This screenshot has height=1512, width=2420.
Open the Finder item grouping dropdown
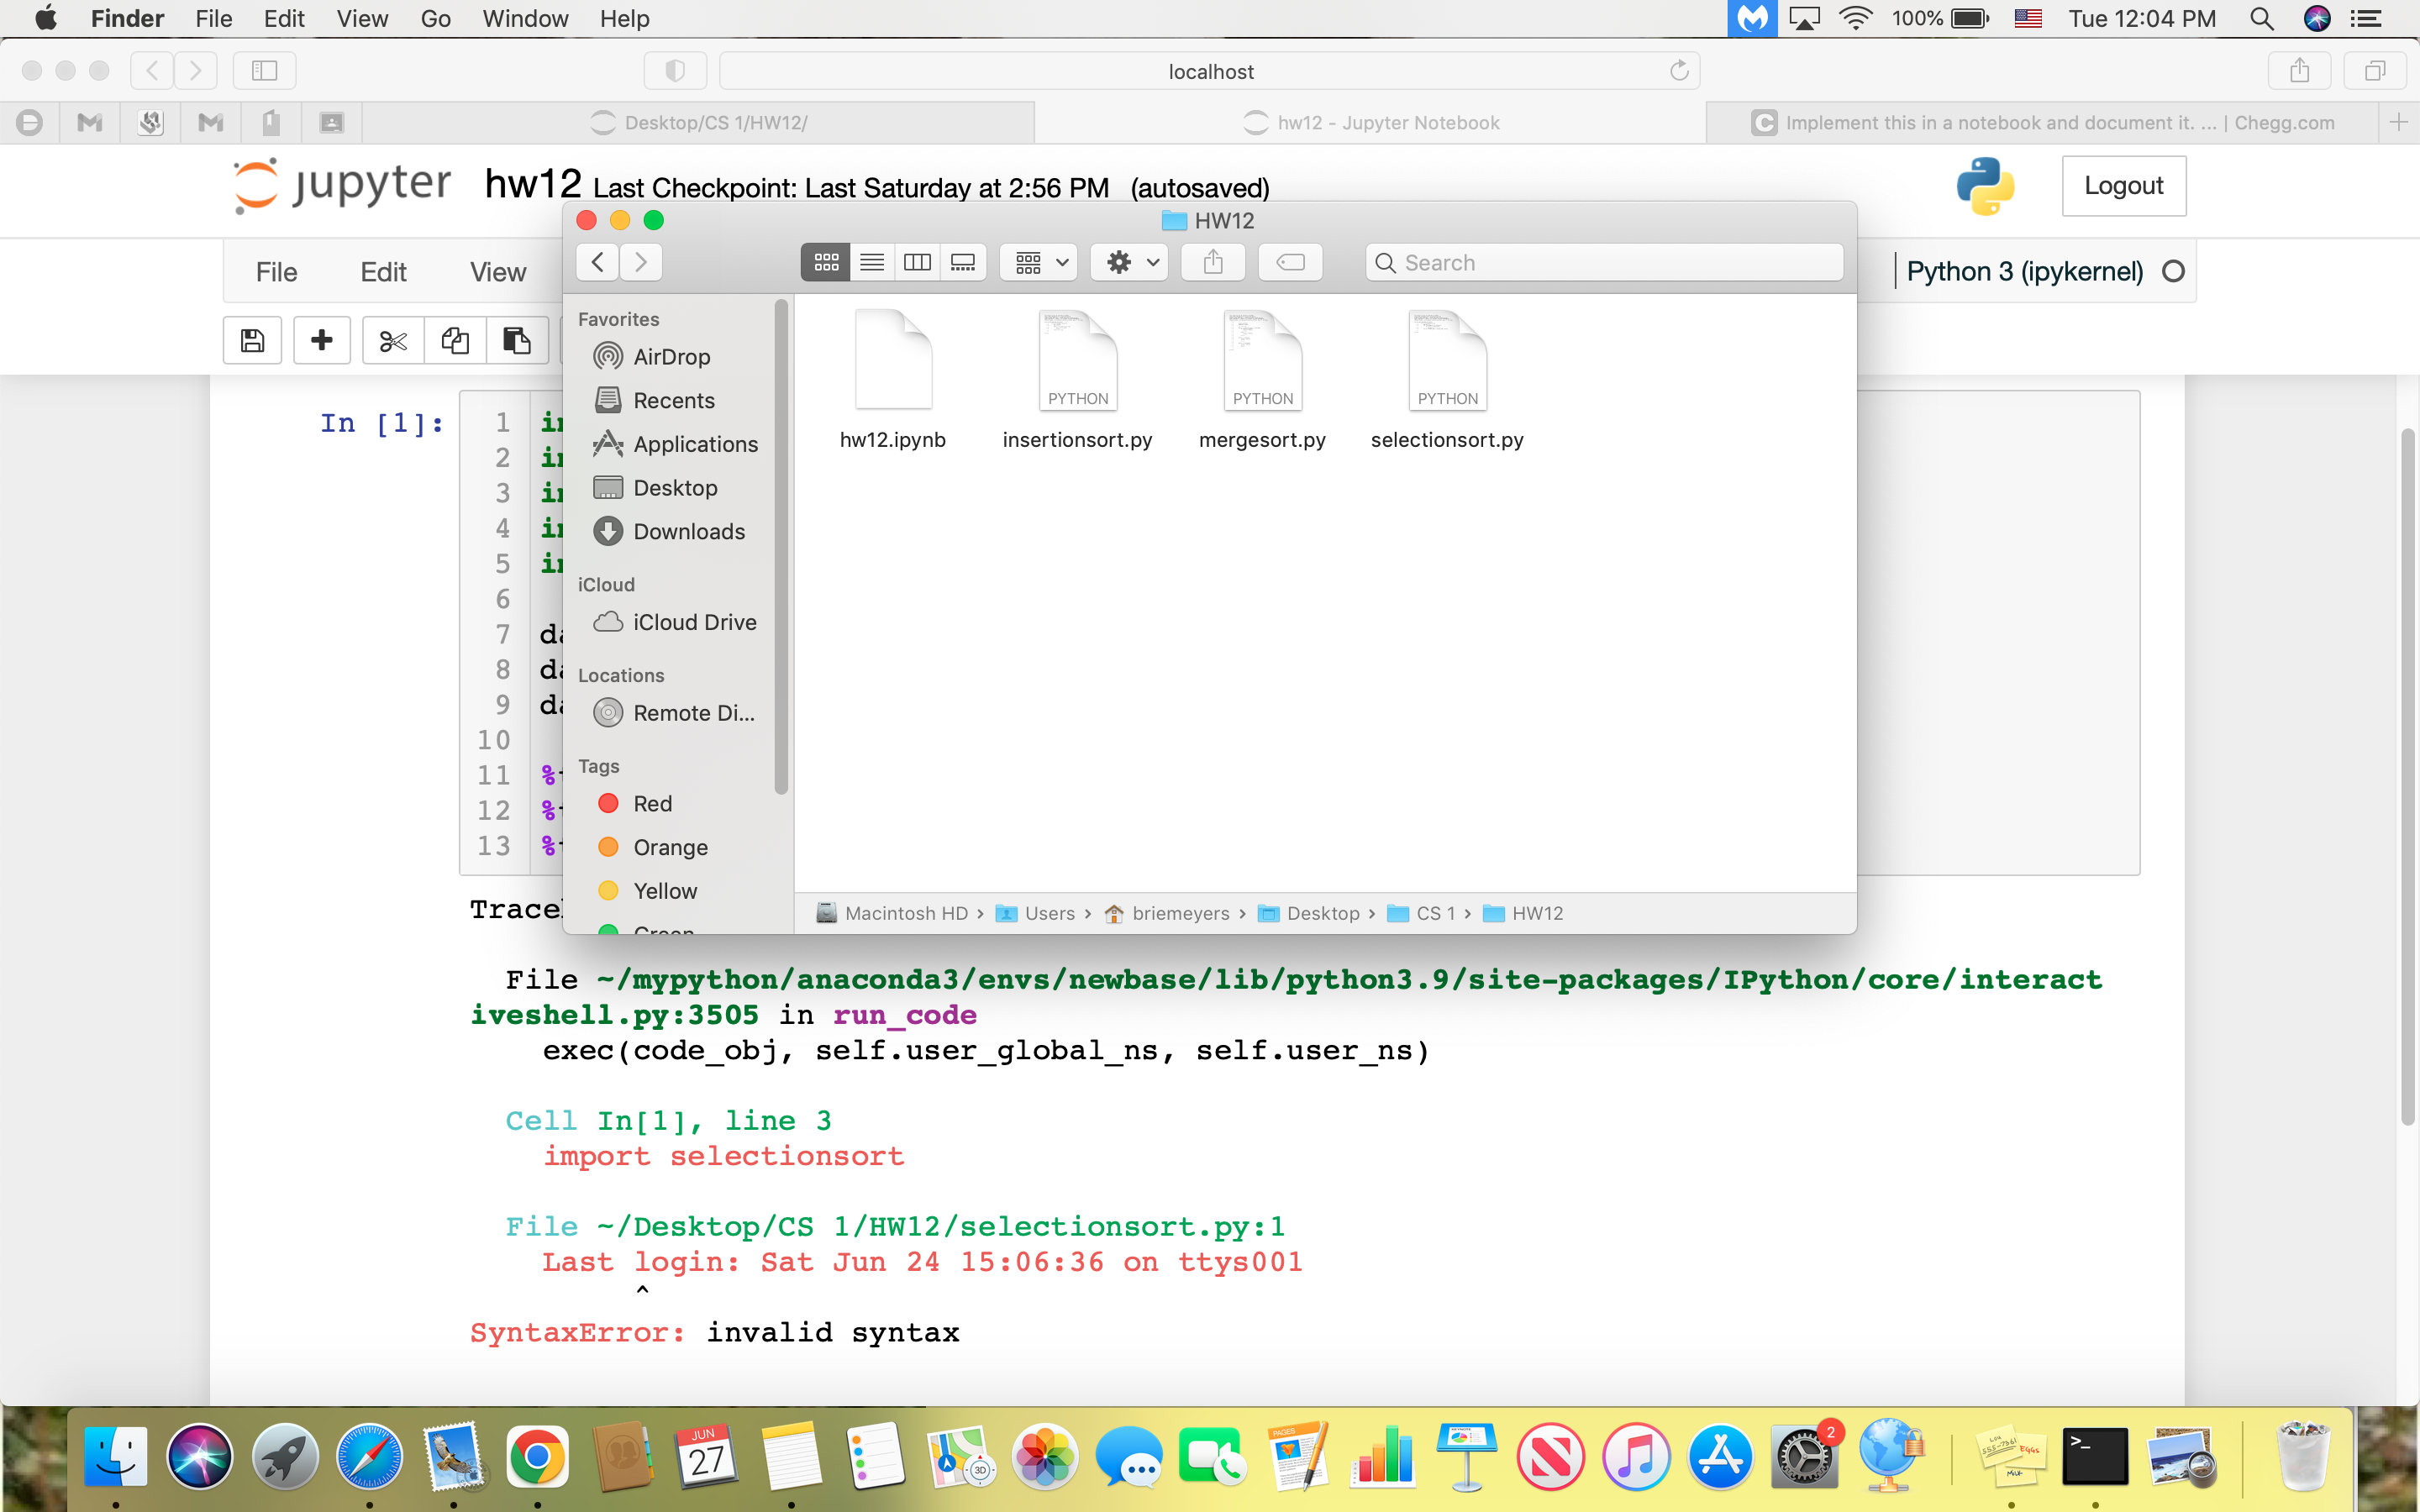[1040, 263]
